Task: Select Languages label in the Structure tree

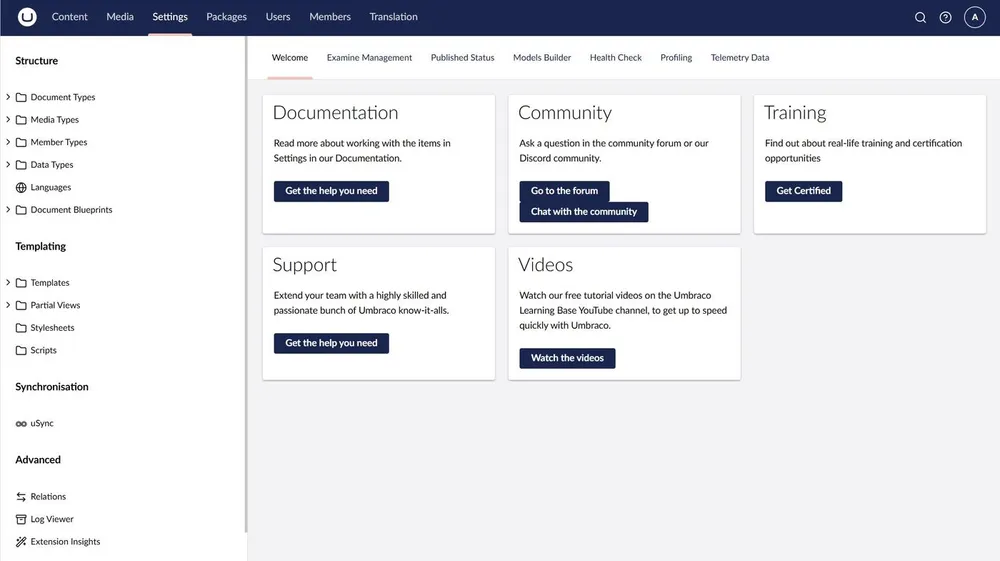Action: pyautogui.click(x=51, y=187)
